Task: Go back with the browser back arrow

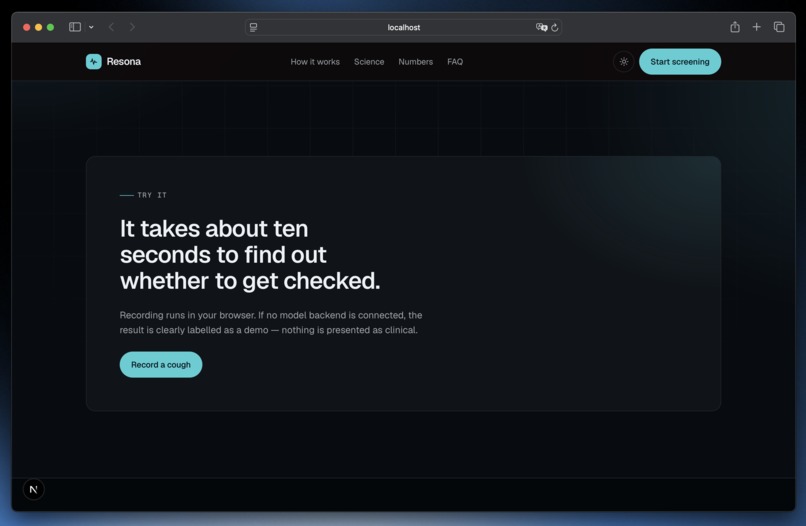Action: (x=112, y=27)
